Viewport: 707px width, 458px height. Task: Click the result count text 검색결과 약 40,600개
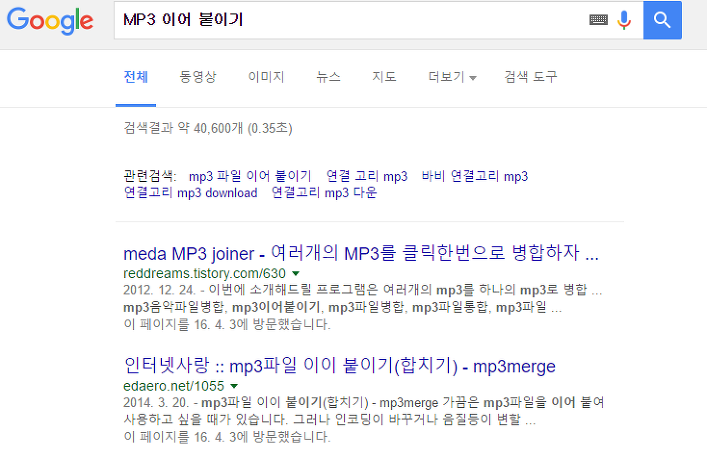point(208,128)
